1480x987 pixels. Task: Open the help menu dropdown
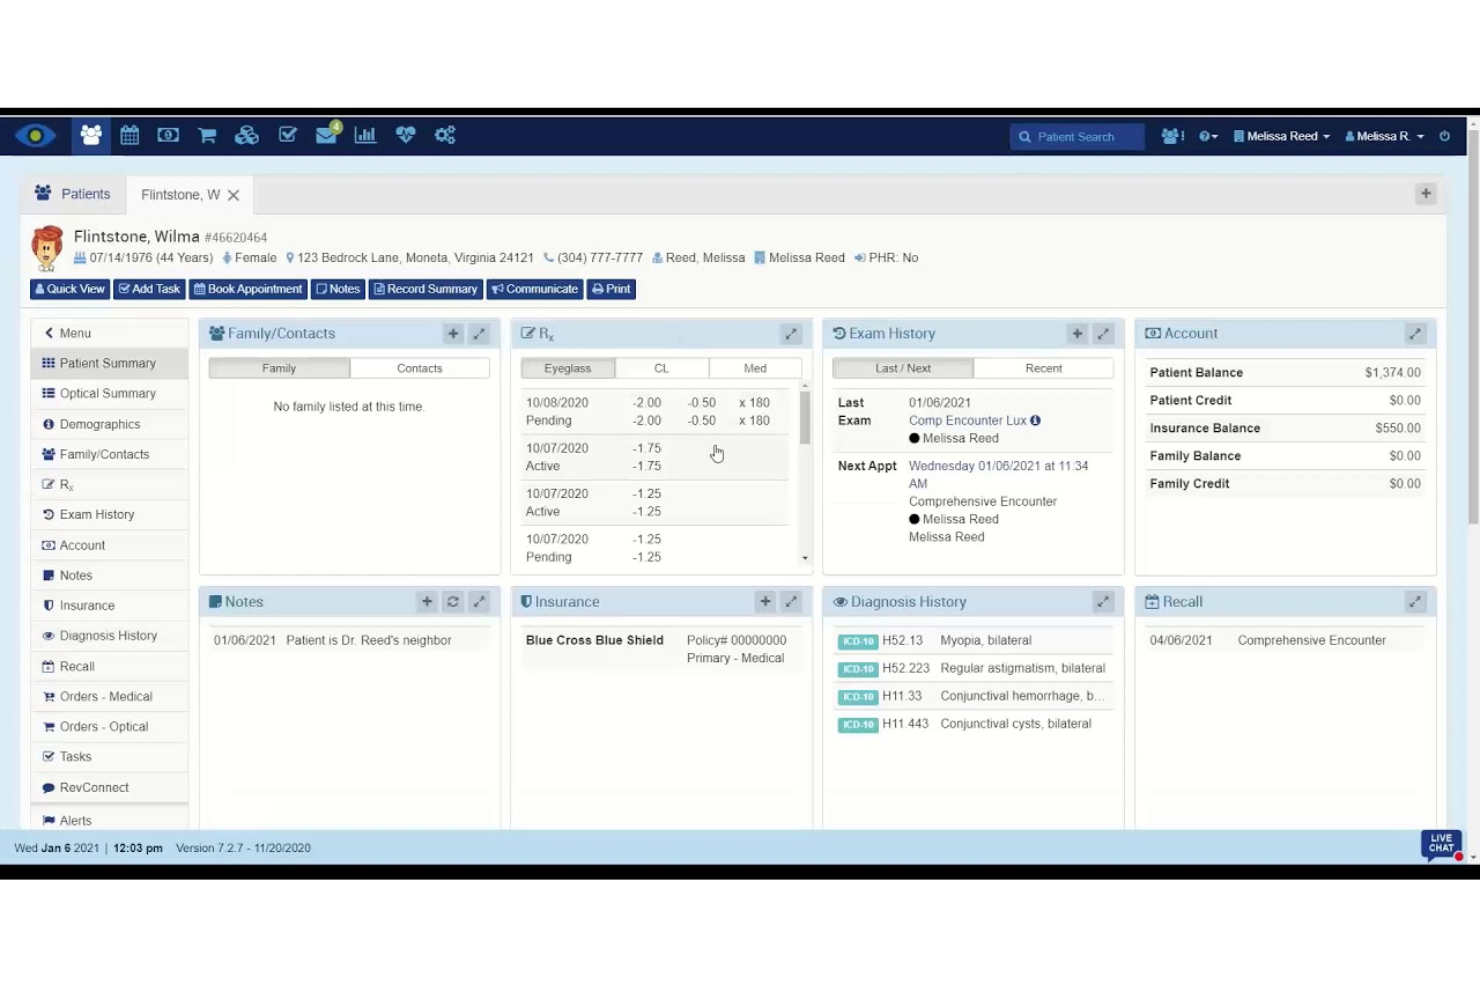click(1207, 135)
